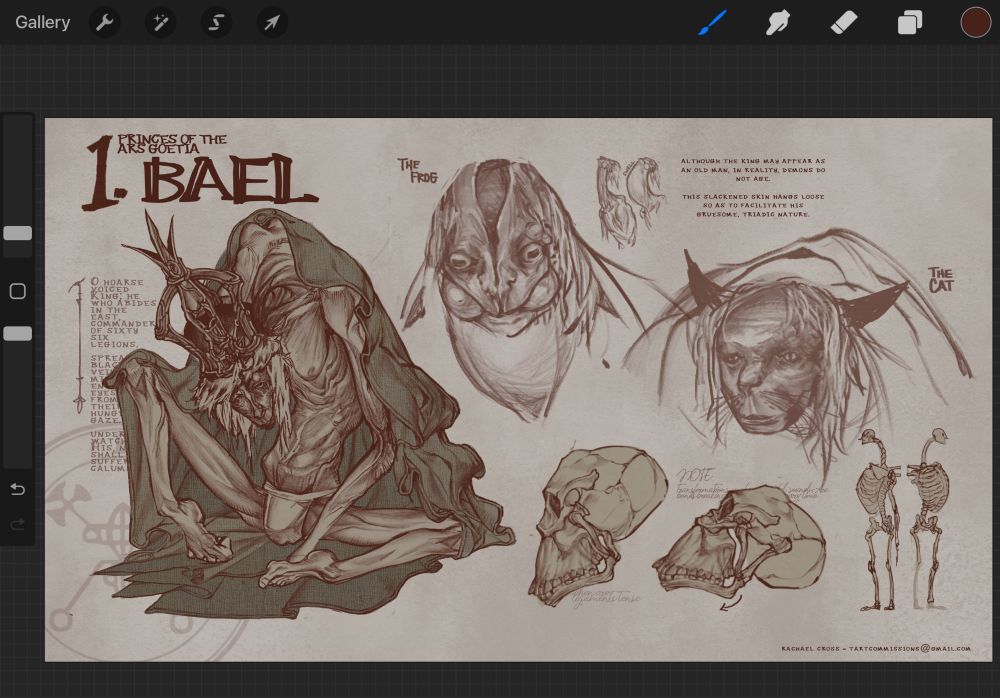Redo the last undone action
Image resolution: width=1000 pixels, height=698 pixels.
pos(18,524)
